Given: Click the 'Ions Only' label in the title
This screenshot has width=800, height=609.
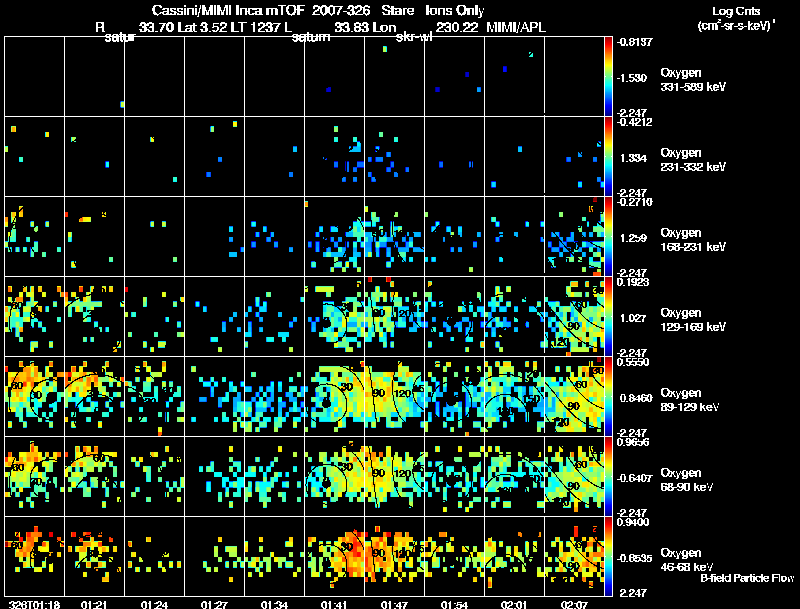Looking at the screenshot, I should [x=455, y=11].
